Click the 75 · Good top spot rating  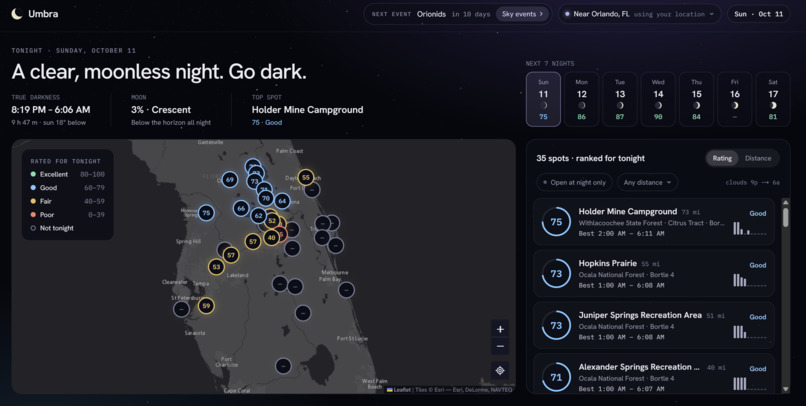tap(267, 122)
